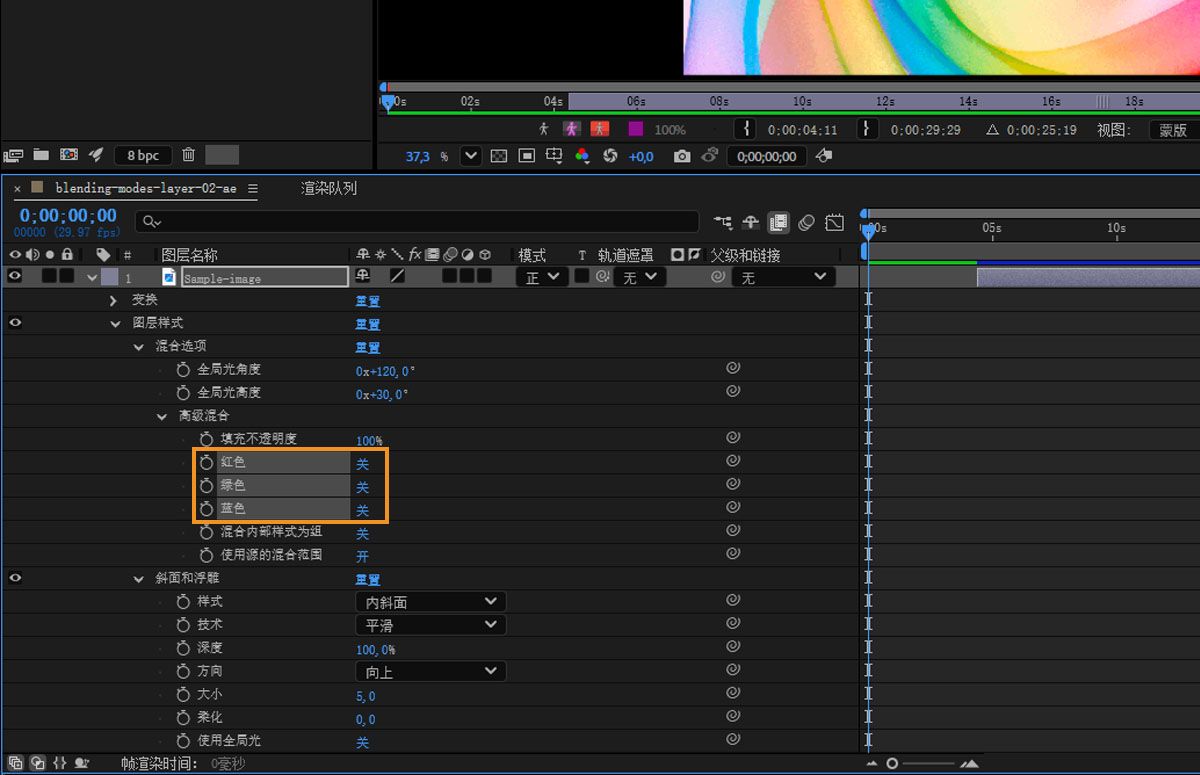Select blending-modes-layer-02-ae timeline tab
Image resolution: width=1200 pixels, height=775 pixels.
pyautogui.click(x=146, y=188)
